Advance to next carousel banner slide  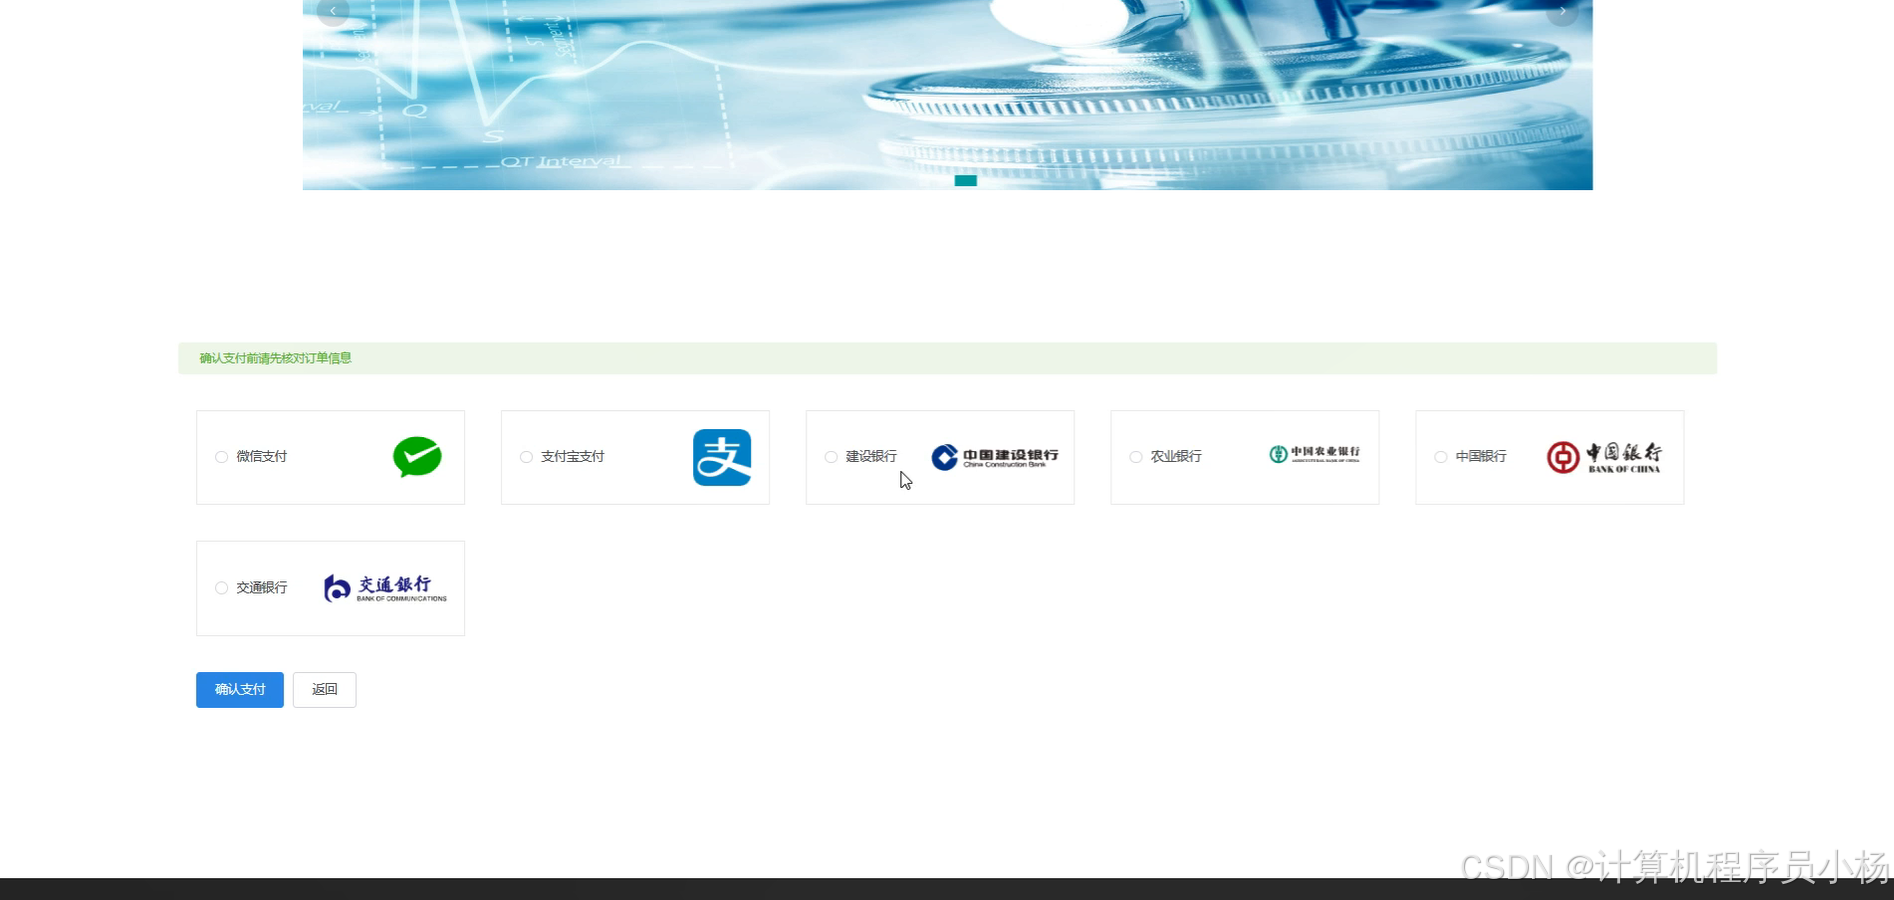(x=1562, y=11)
